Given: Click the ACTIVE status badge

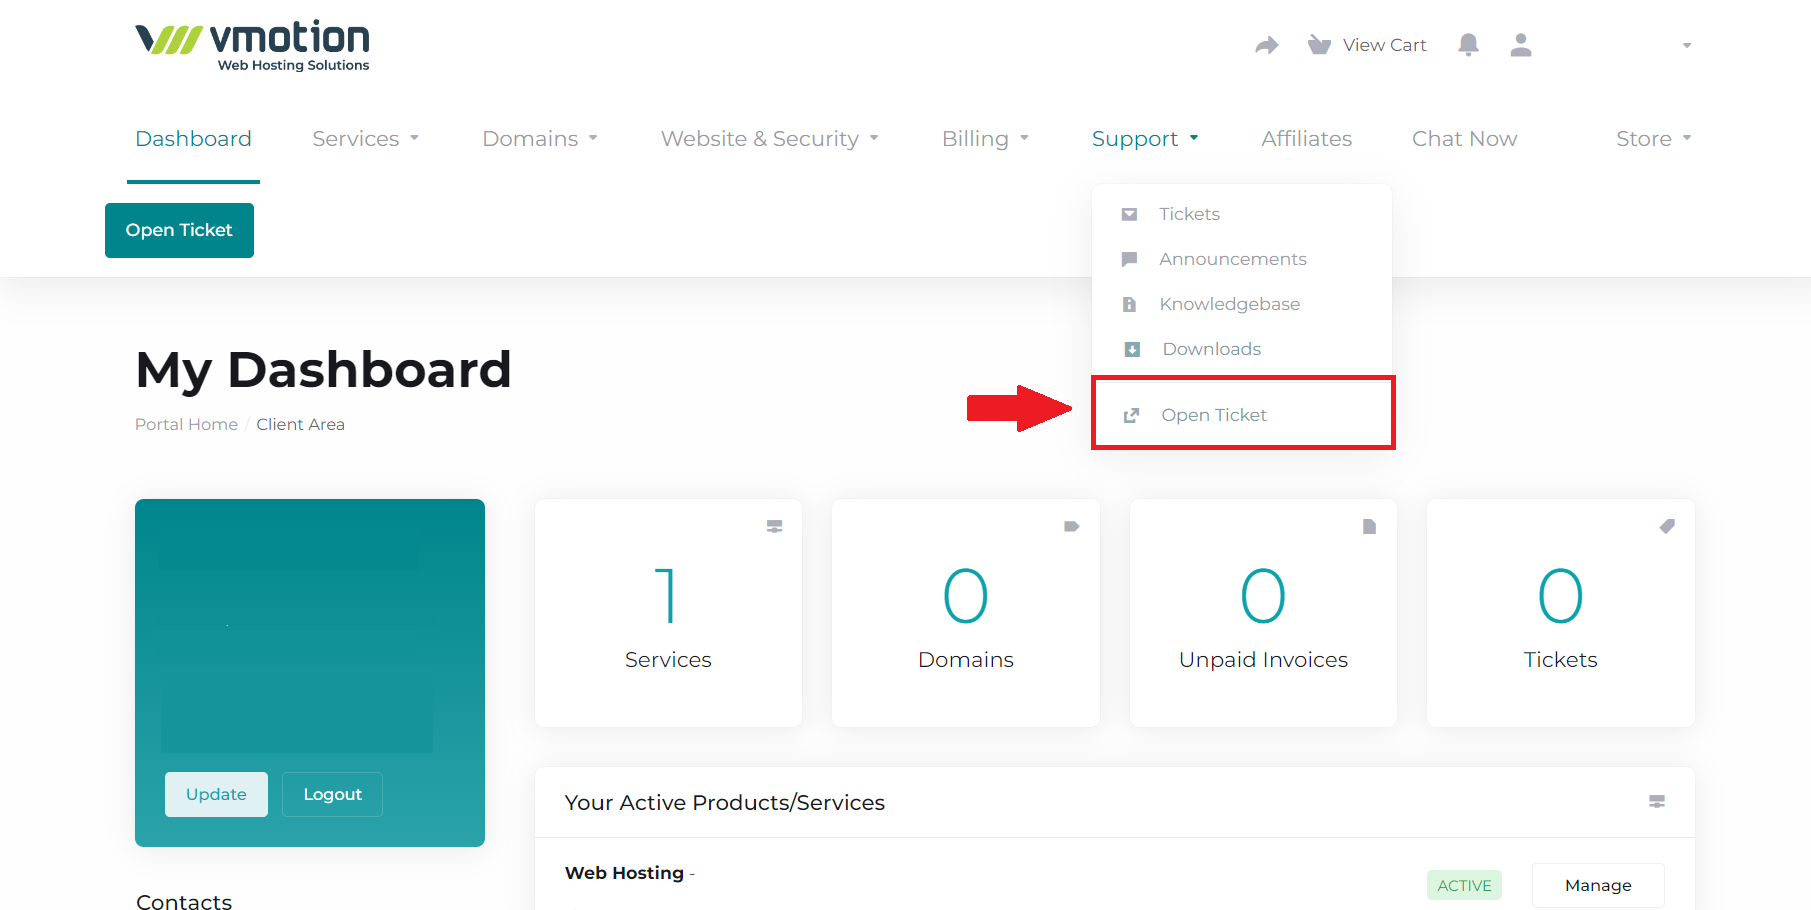Looking at the screenshot, I should click(x=1464, y=885).
